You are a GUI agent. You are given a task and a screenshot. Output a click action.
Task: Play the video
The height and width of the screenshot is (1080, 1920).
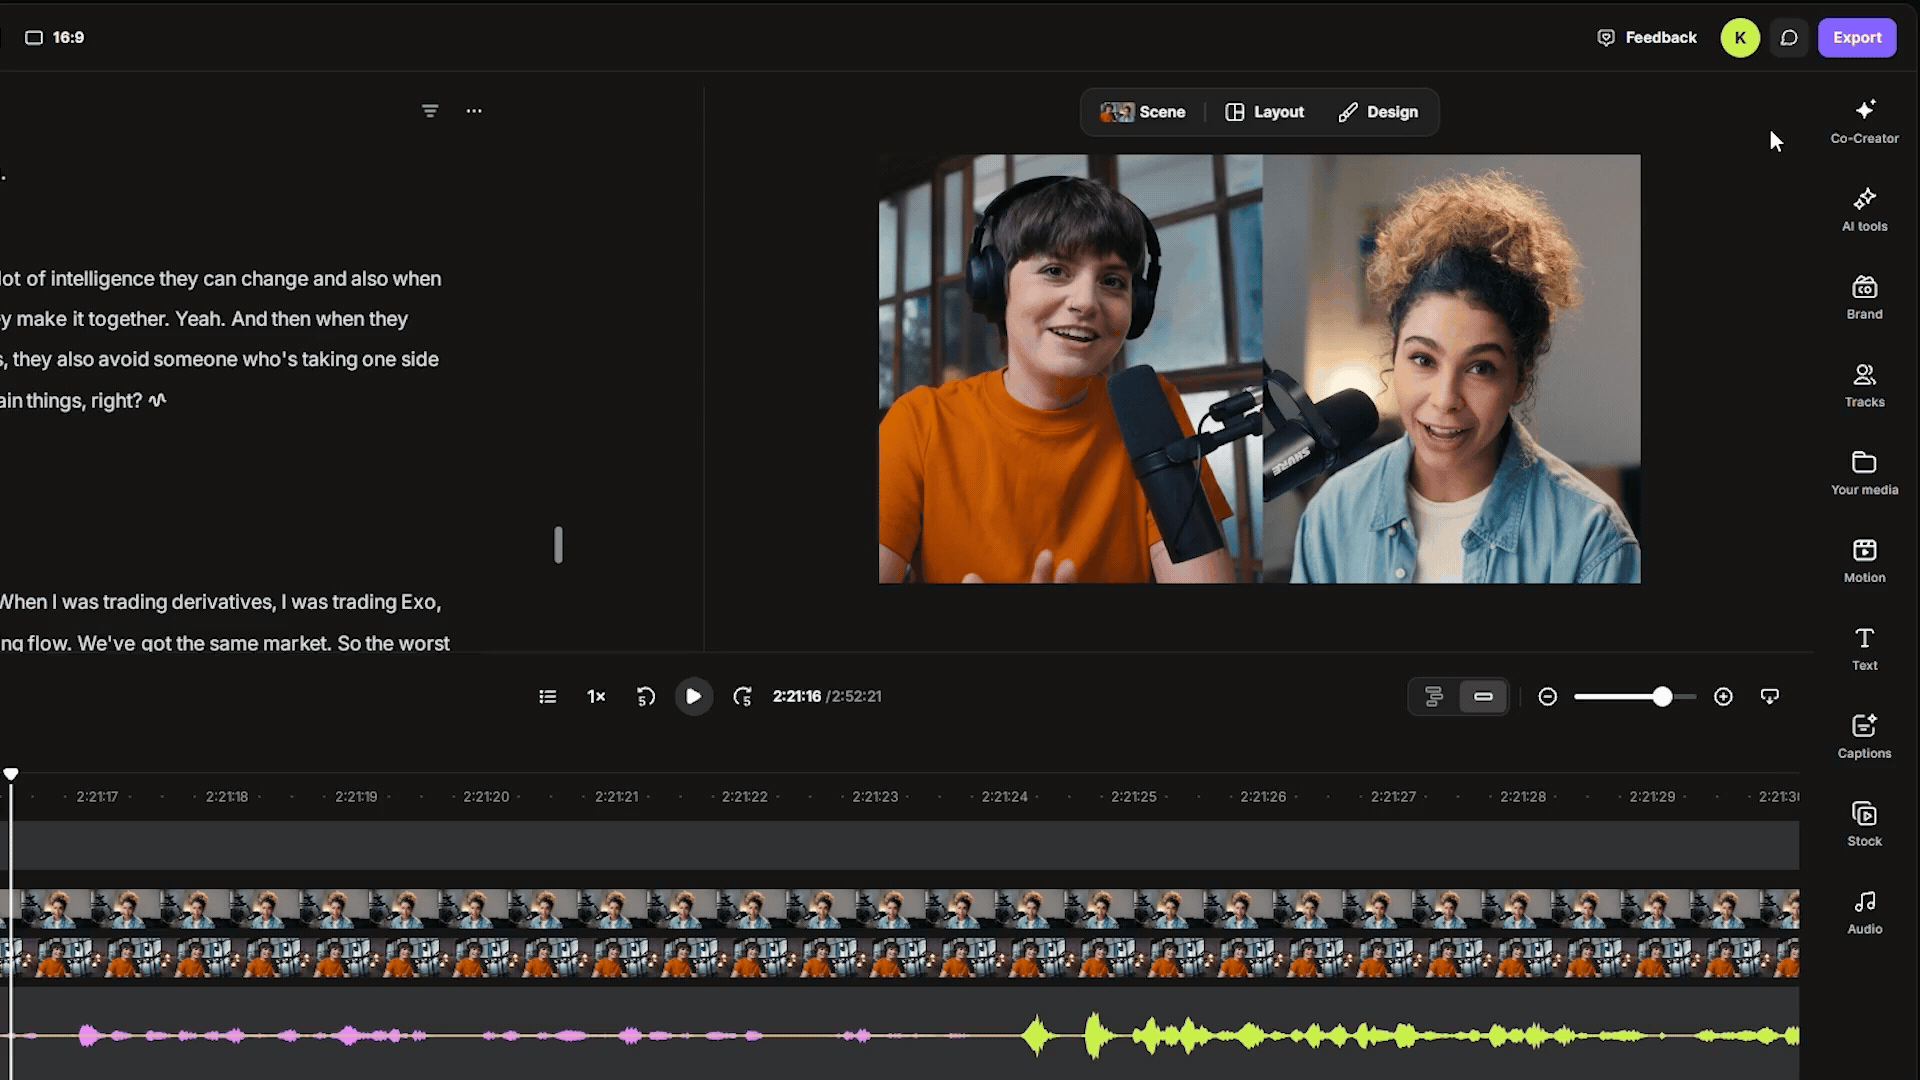pyautogui.click(x=693, y=697)
